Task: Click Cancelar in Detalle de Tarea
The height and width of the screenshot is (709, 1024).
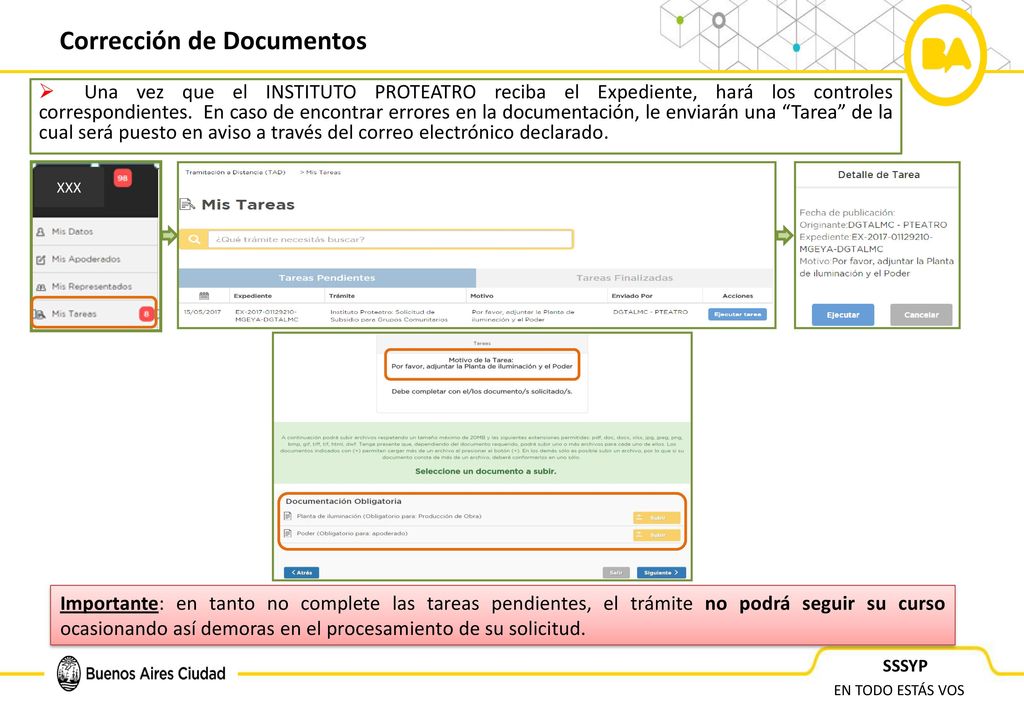Action: click(x=921, y=315)
